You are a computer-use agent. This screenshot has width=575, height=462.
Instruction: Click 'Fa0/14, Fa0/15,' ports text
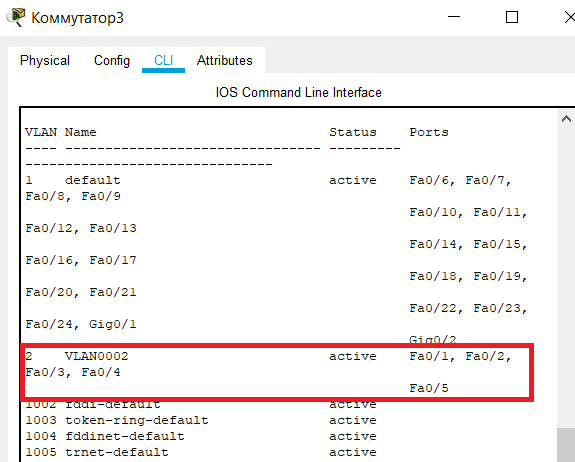tap(468, 244)
